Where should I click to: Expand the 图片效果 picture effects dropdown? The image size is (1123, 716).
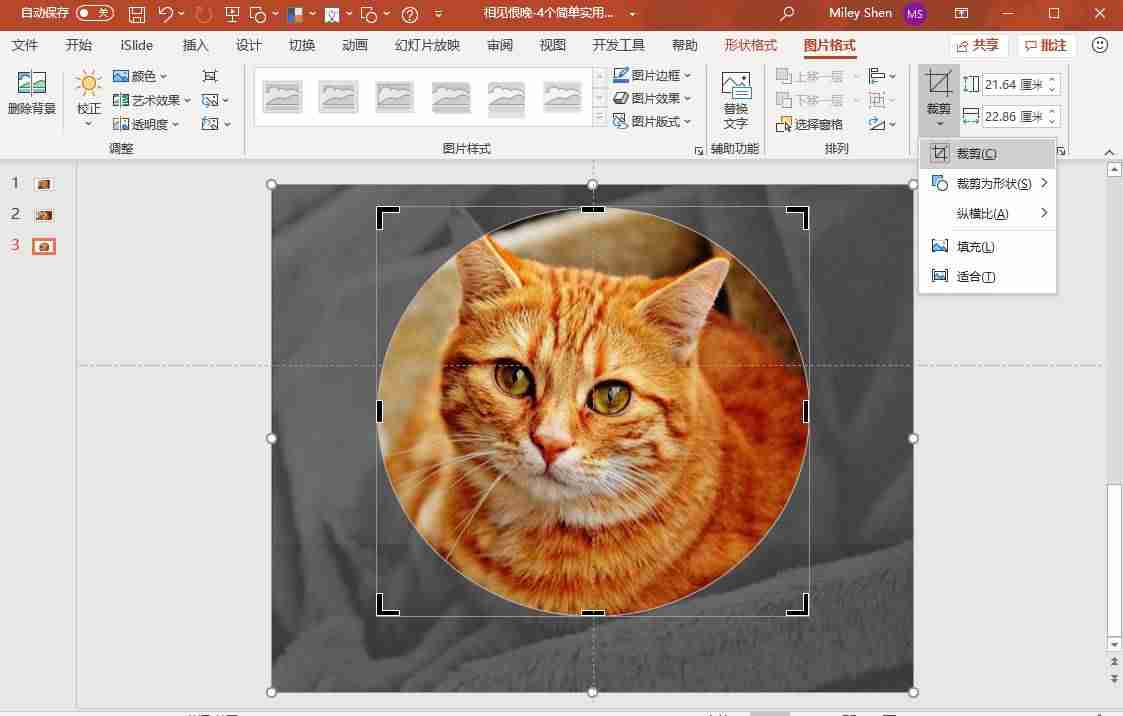(687, 98)
